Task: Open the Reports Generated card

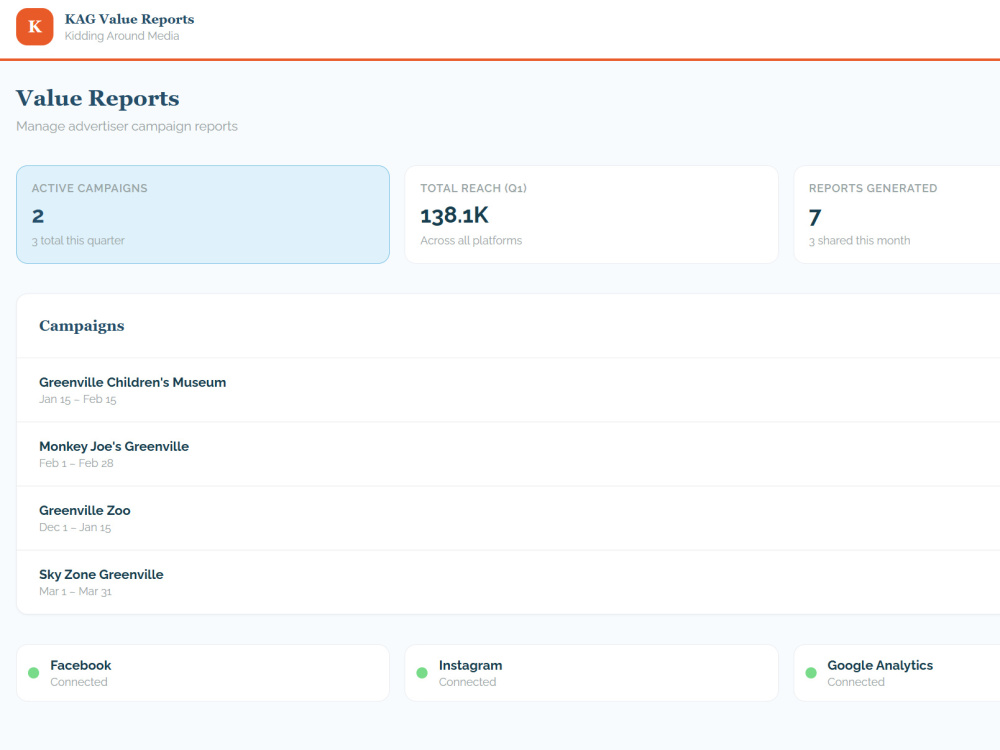Action: coord(897,214)
